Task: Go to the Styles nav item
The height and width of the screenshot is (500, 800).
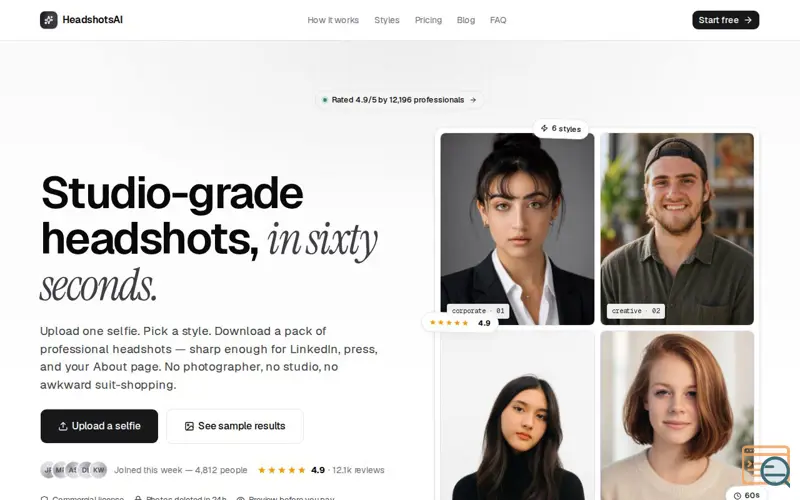Action: [387, 20]
